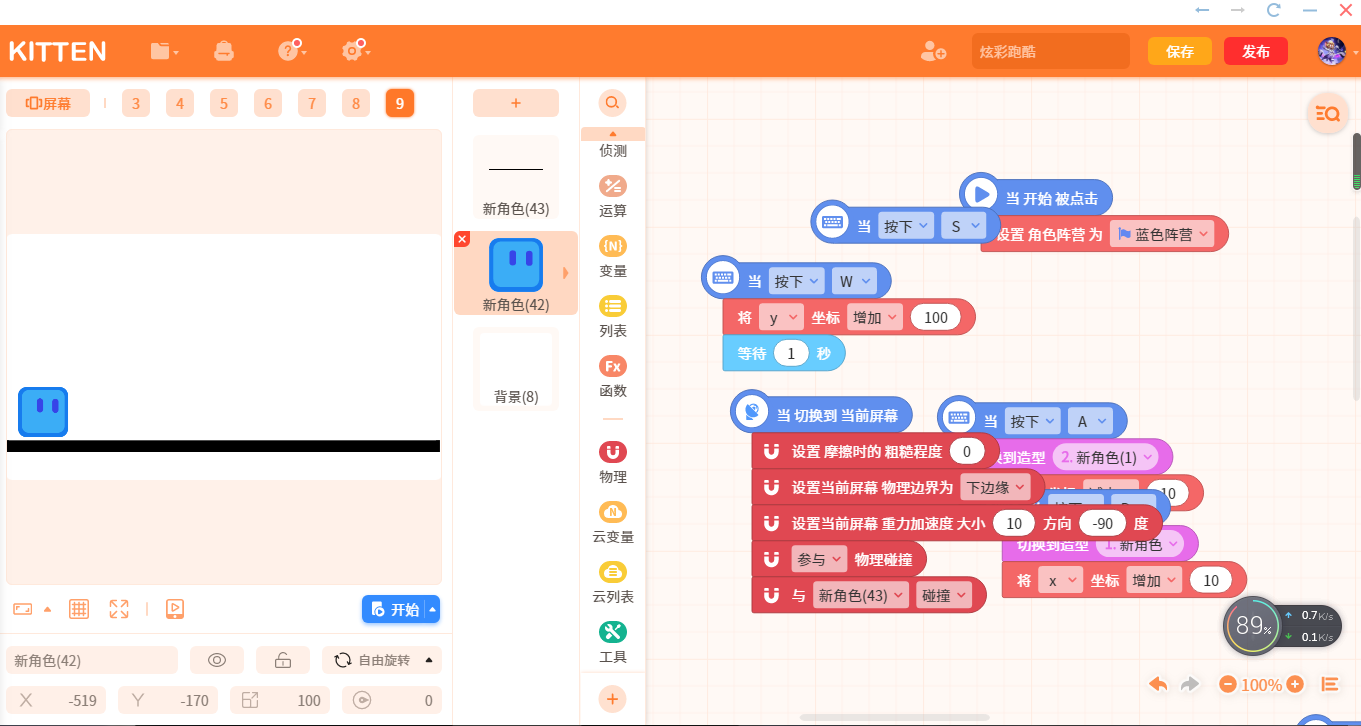This screenshot has width=1361, height=726.
Task: Click the X position field -519
Action: (58, 700)
